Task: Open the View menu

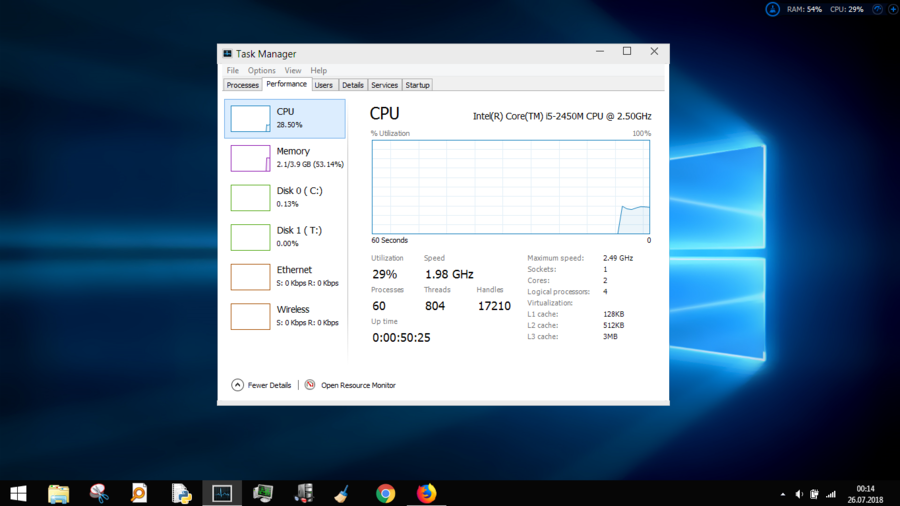Action: [293, 71]
